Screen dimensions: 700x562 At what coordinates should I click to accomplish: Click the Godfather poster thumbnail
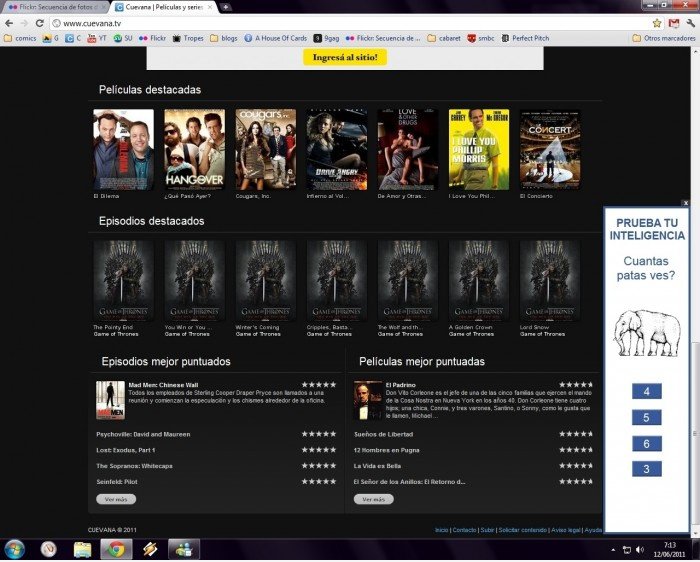click(x=368, y=400)
